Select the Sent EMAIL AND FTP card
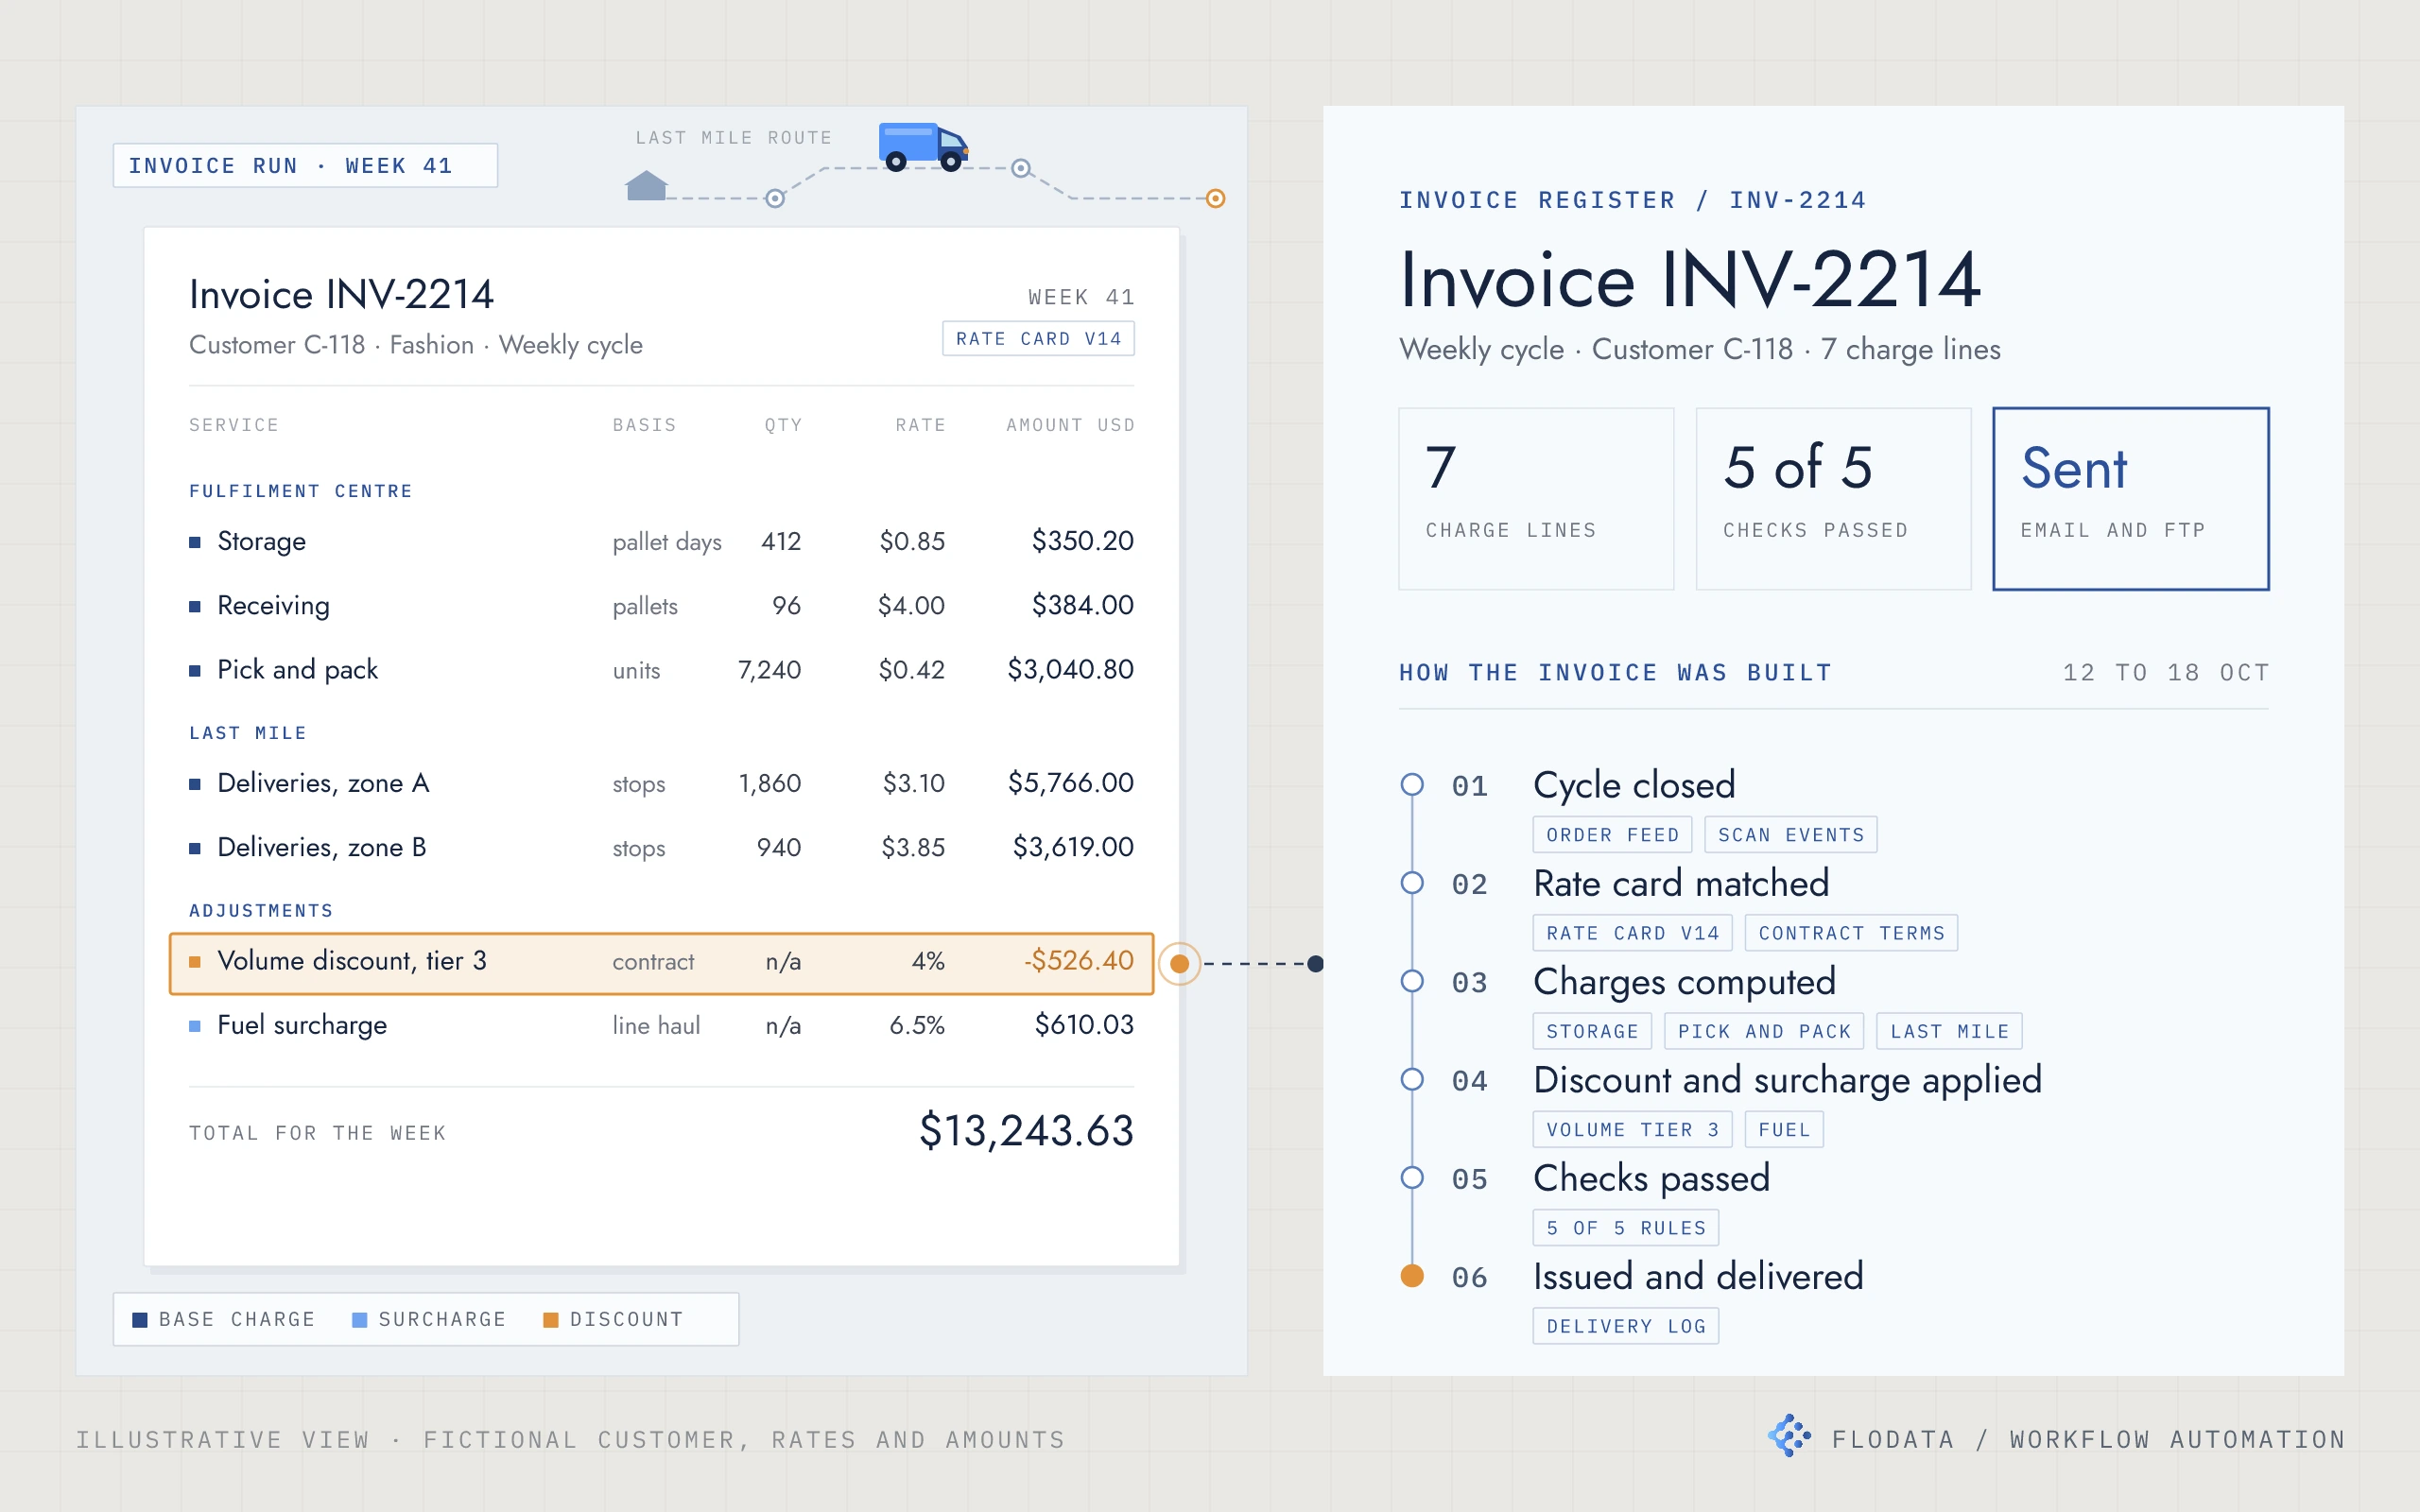This screenshot has height=1512, width=2420. (2130, 499)
